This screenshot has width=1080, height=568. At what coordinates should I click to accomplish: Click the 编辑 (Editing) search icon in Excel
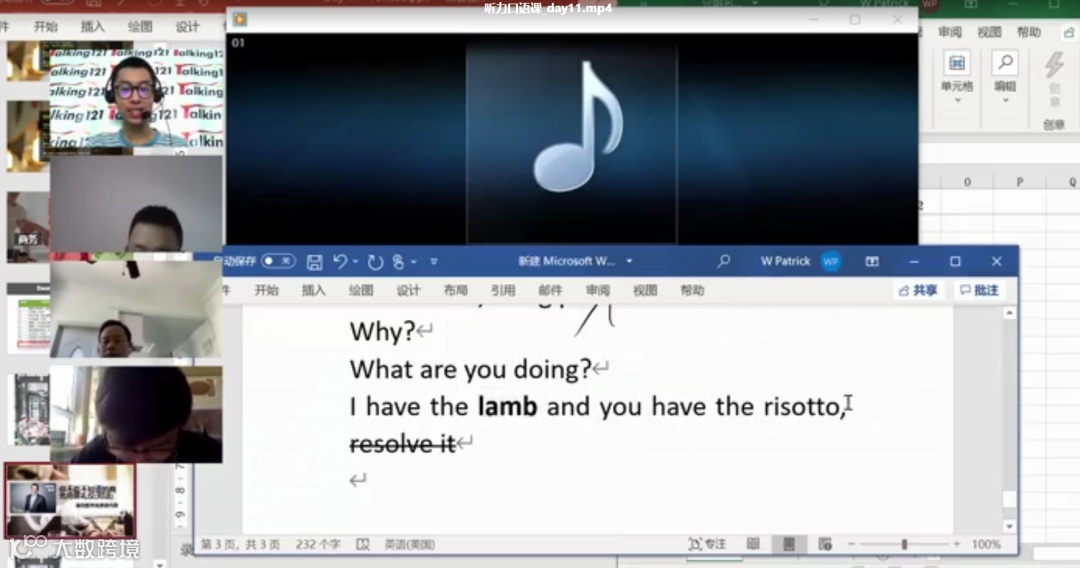[1005, 63]
